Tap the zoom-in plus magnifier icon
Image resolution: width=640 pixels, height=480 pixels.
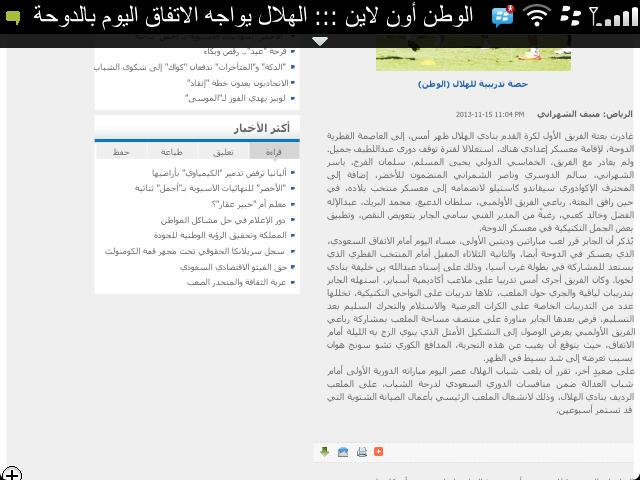point(11,473)
